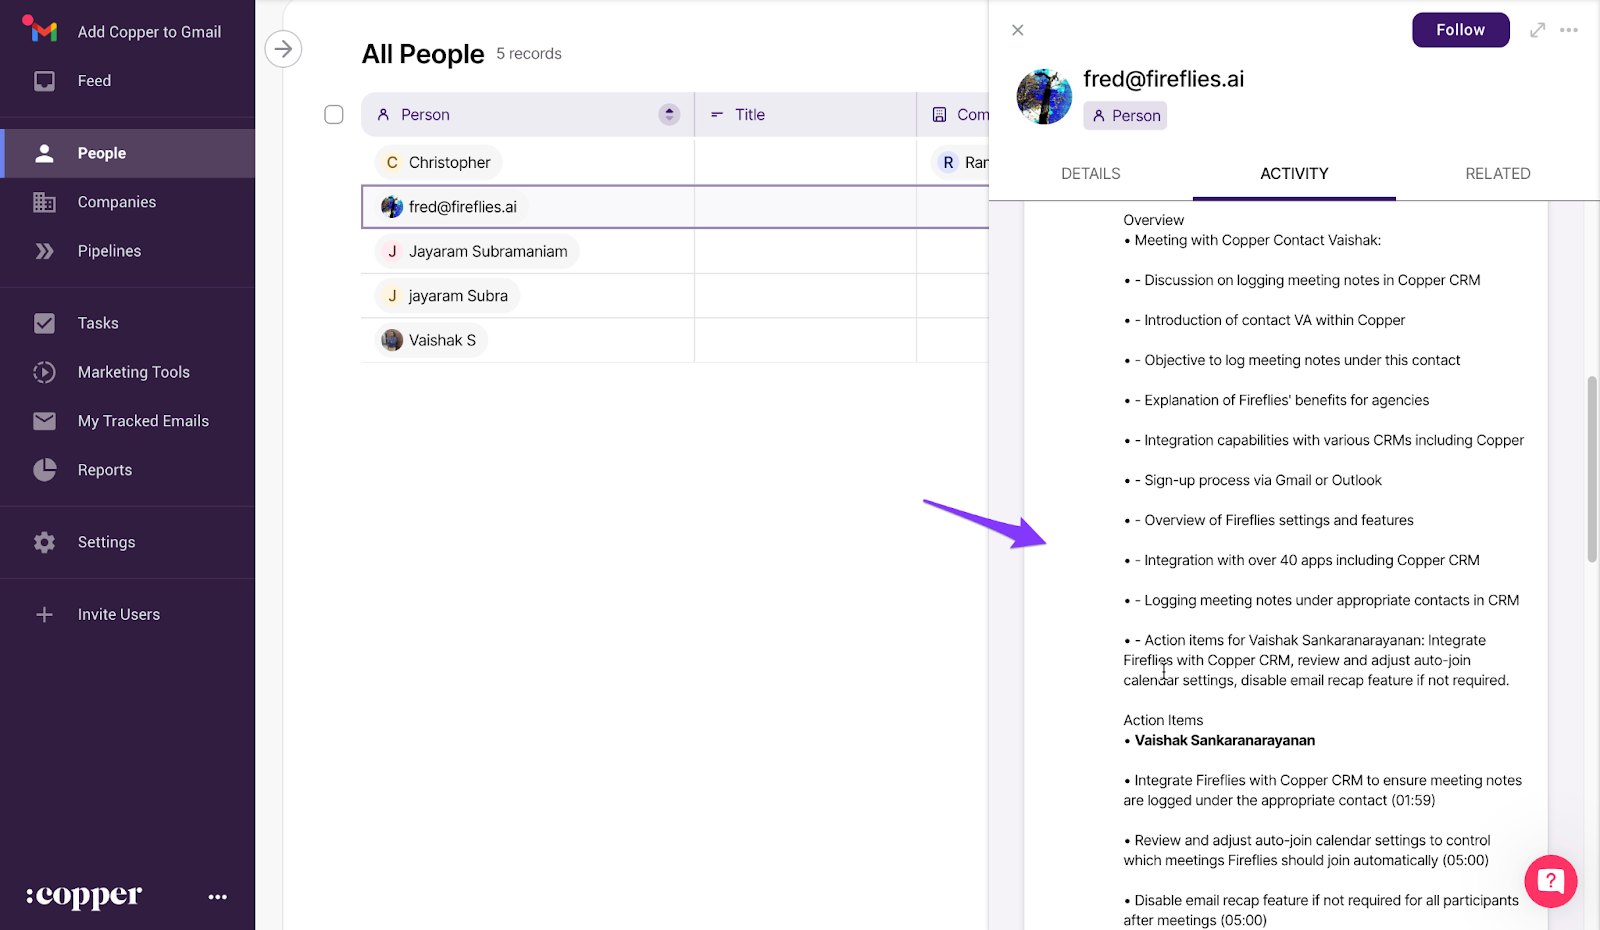Click the Christopher initial avatar
Viewport: 1600px width, 930px height.
(x=392, y=162)
